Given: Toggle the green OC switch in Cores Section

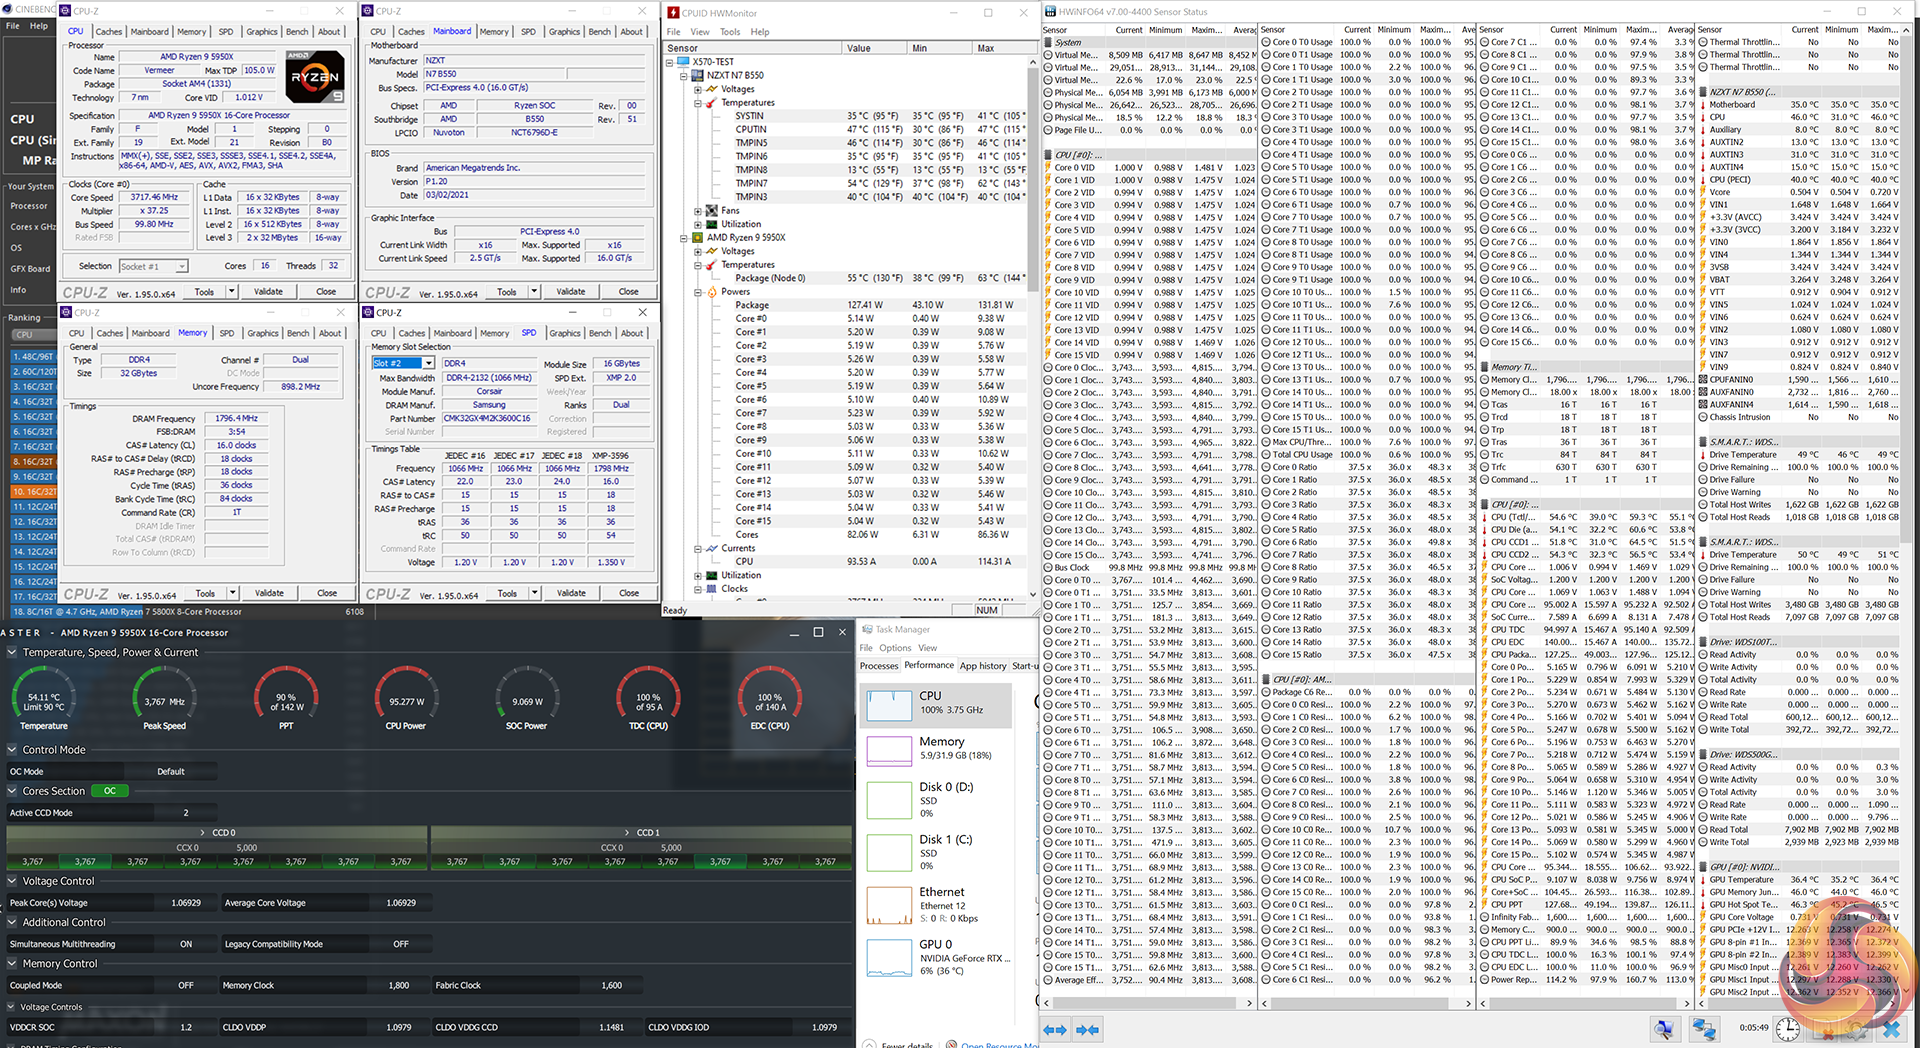Looking at the screenshot, I should (x=109, y=791).
